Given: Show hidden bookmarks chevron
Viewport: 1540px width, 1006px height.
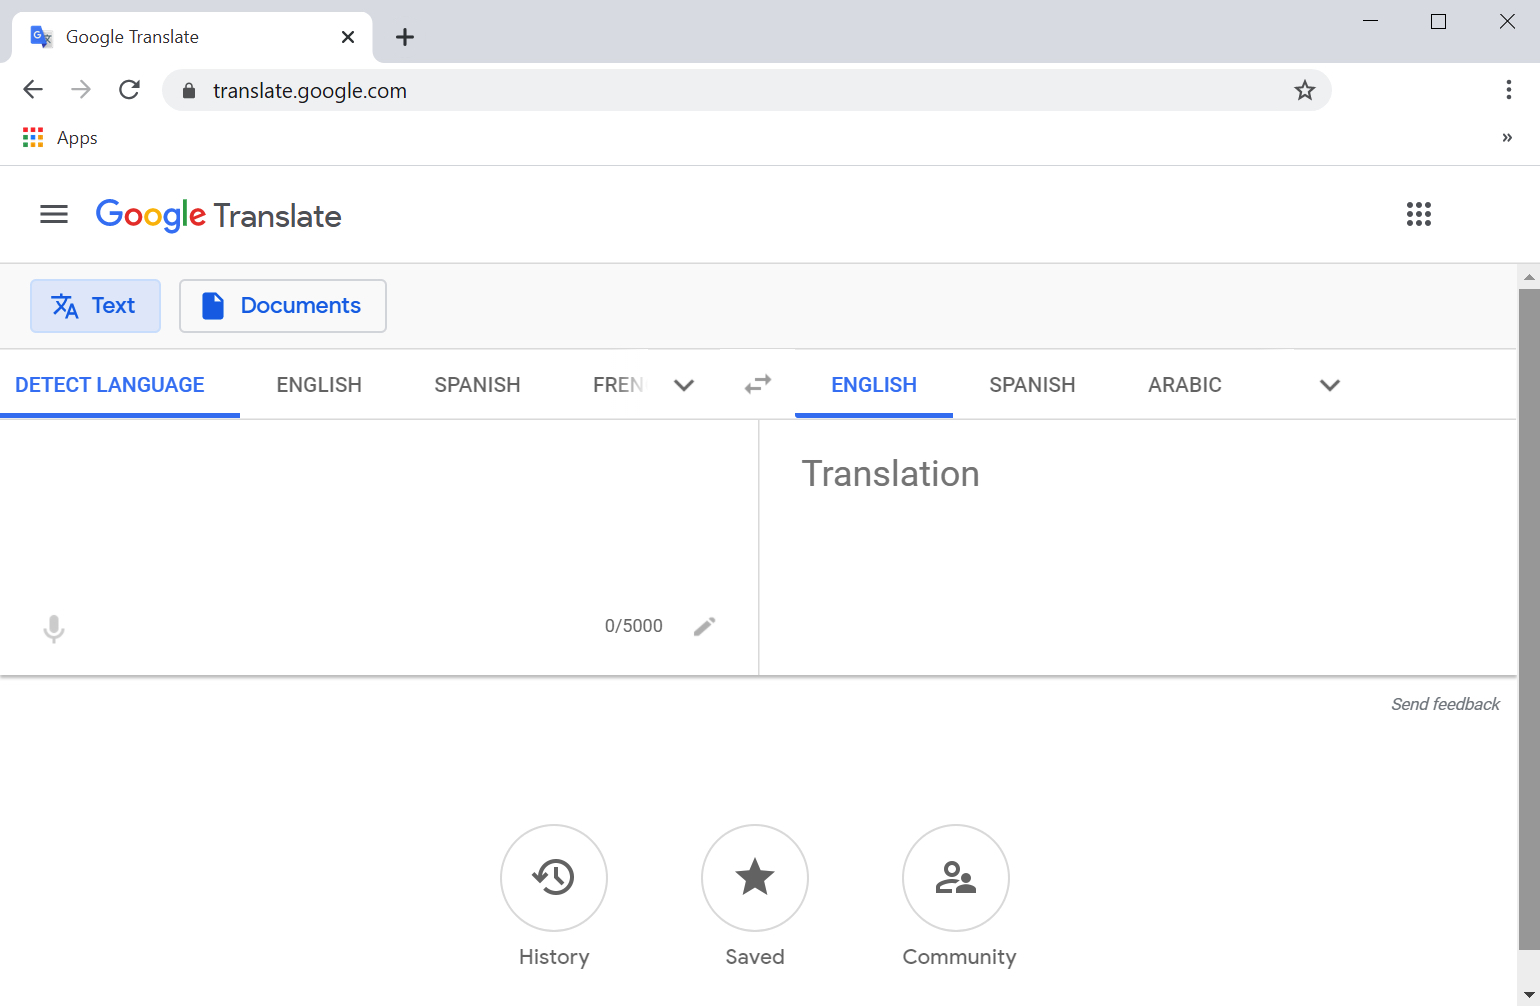Looking at the screenshot, I should (1507, 138).
